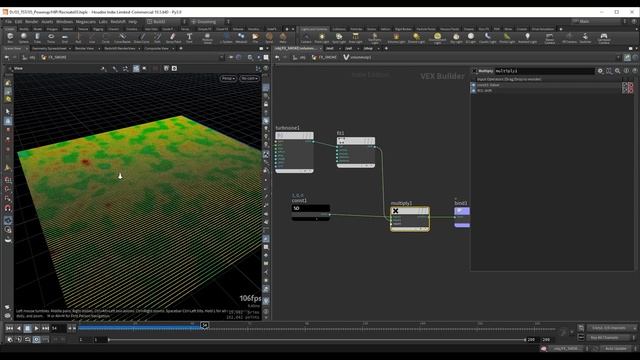
Task: Select the Font shelf tool
Action: tap(189, 38)
